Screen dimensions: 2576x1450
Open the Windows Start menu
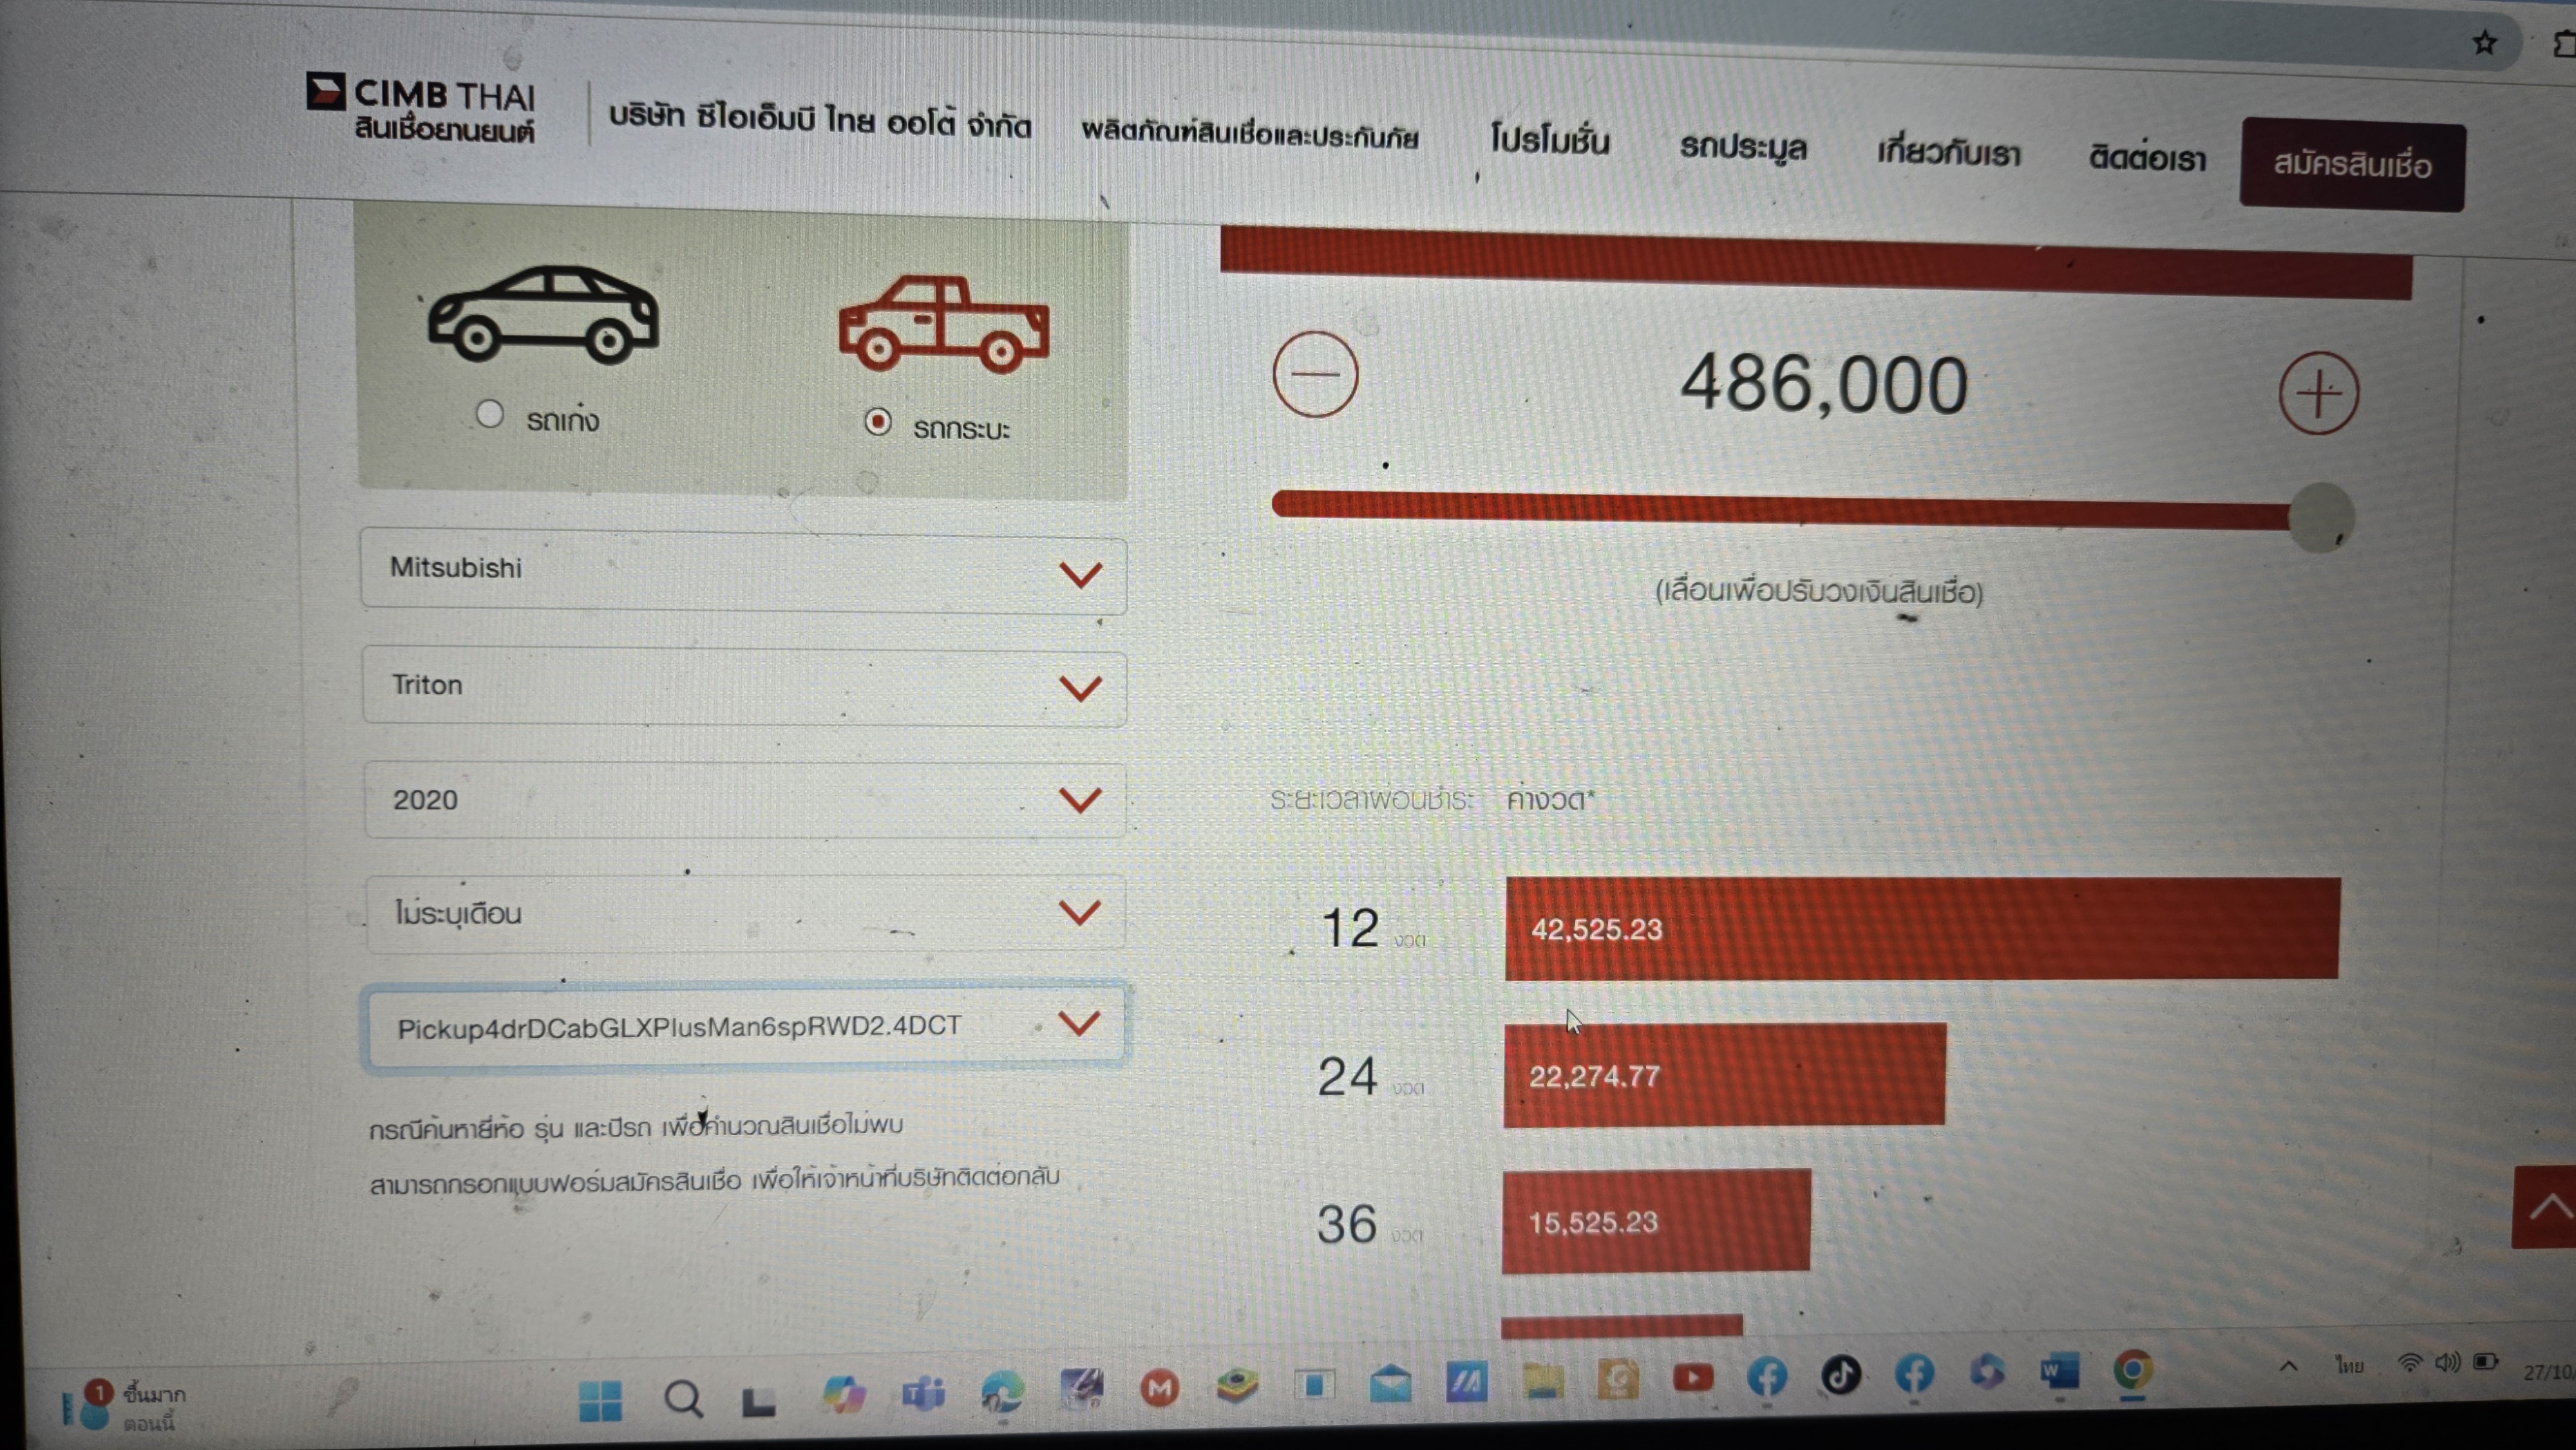(x=600, y=1400)
